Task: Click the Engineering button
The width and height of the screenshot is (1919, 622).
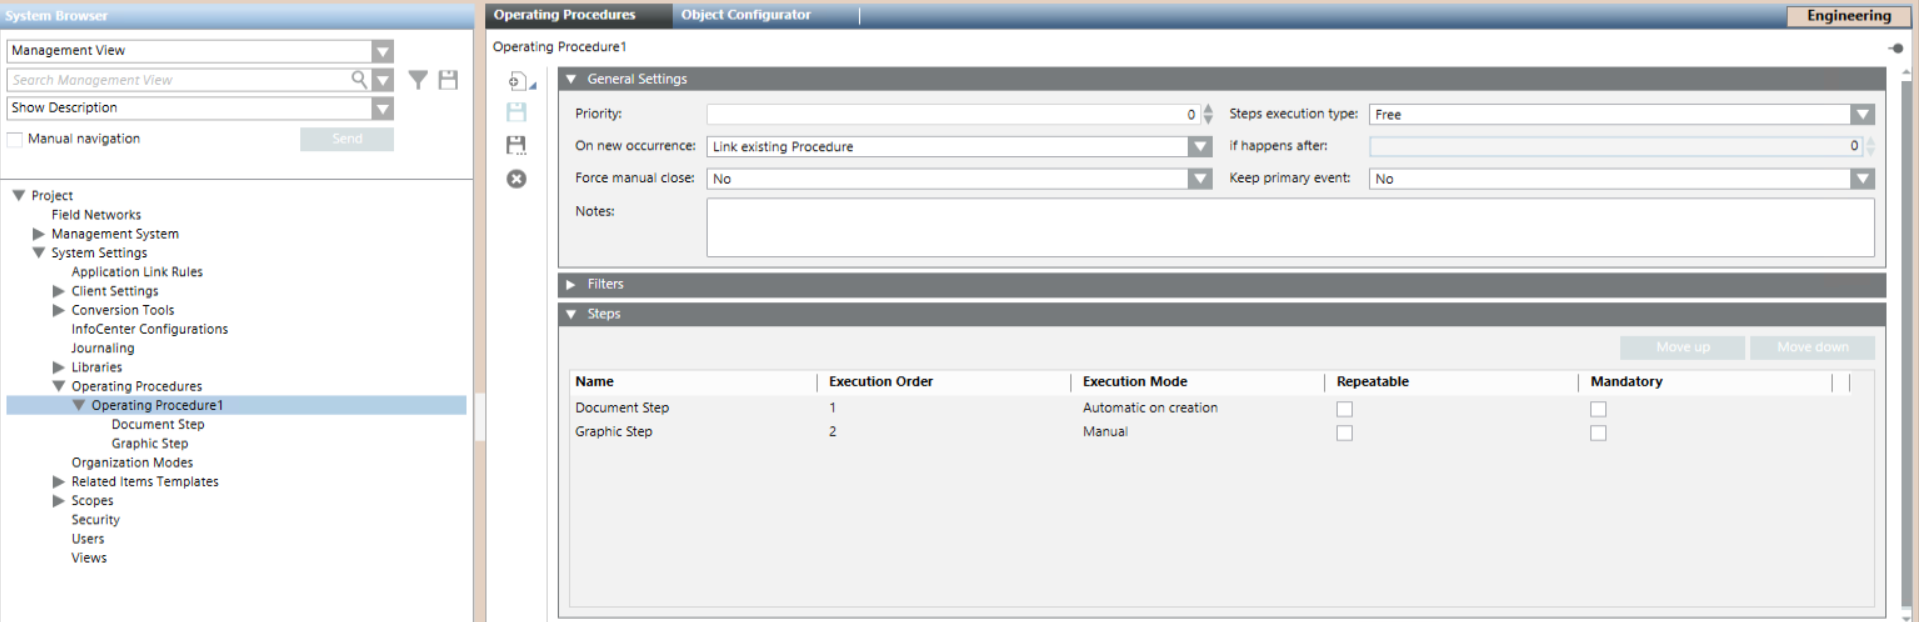Action: coord(1848,16)
